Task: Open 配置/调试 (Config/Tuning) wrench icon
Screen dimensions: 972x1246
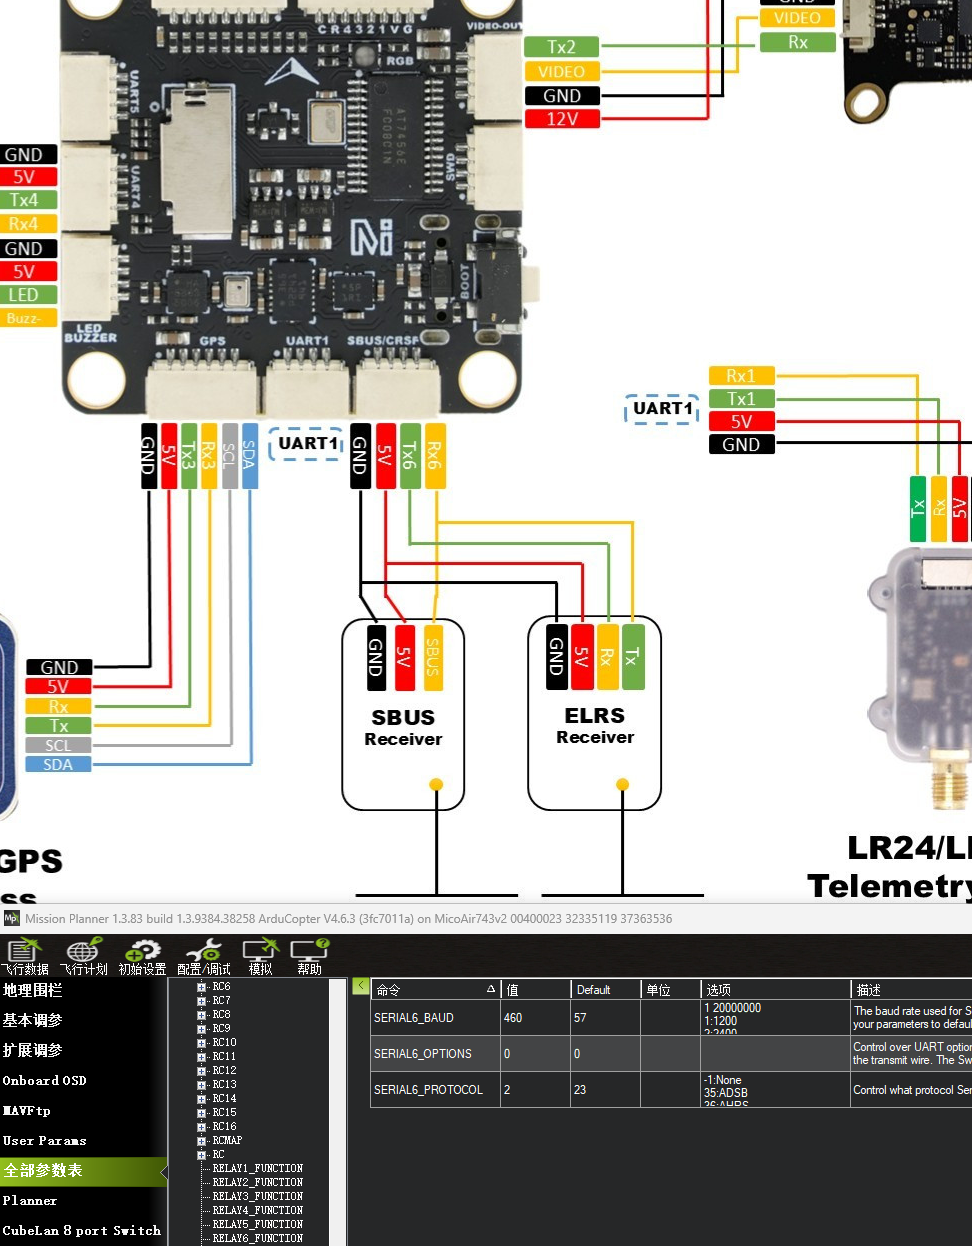Action: (204, 956)
